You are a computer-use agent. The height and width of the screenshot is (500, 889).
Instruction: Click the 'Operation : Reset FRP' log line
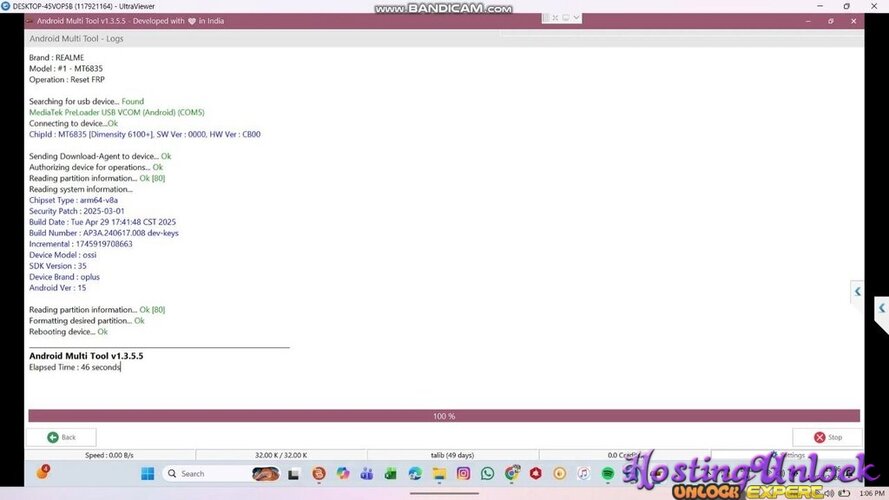[67, 79]
